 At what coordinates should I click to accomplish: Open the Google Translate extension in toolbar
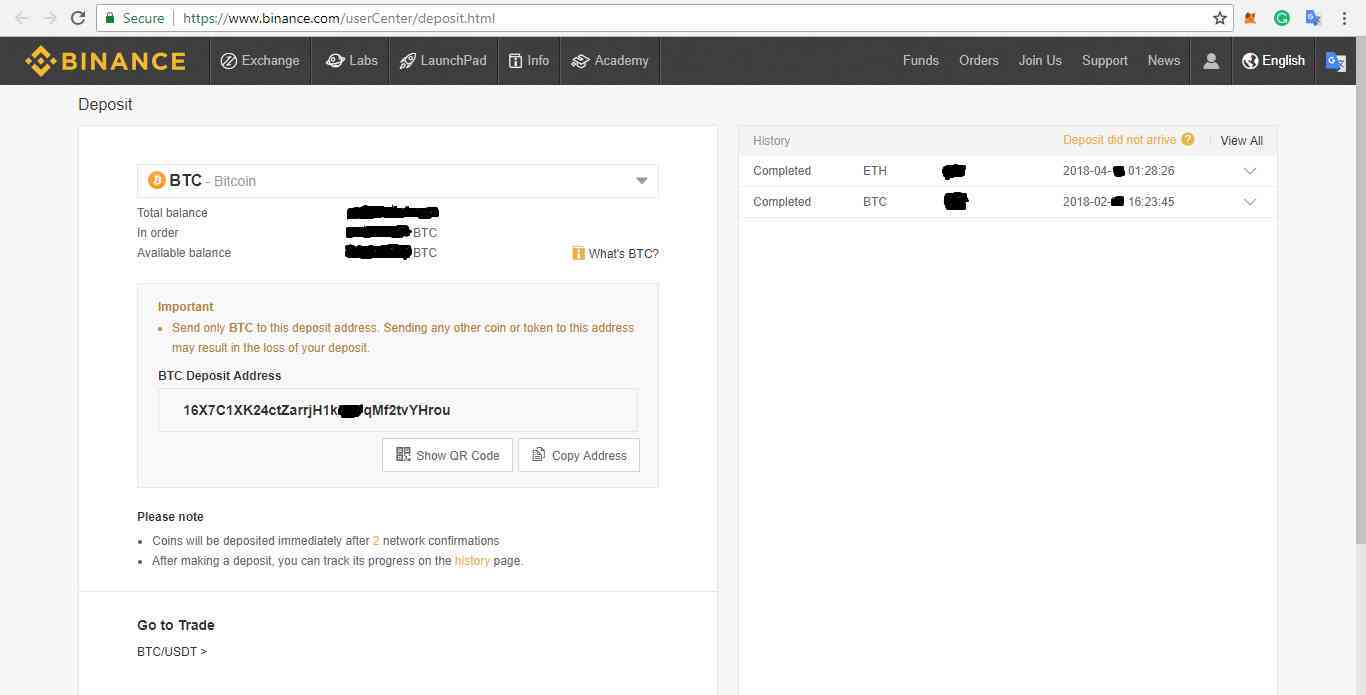[1314, 18]
